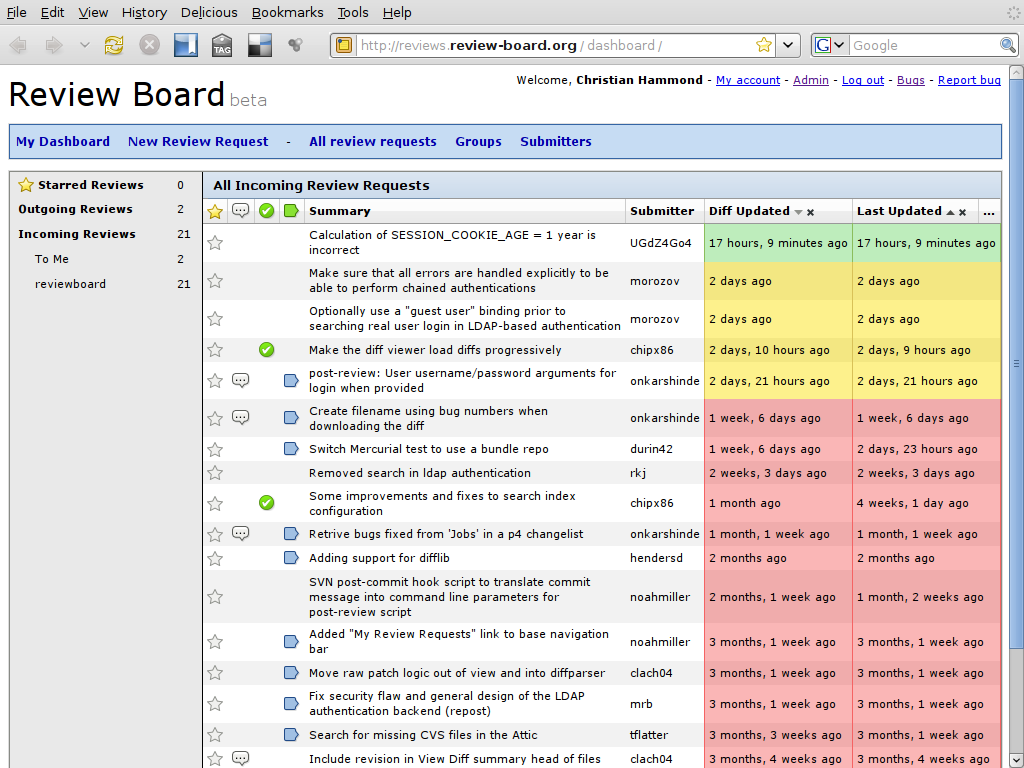This screenshot has width=1024, height=768.
Task: Open the History menu
Action: point(144,12)
